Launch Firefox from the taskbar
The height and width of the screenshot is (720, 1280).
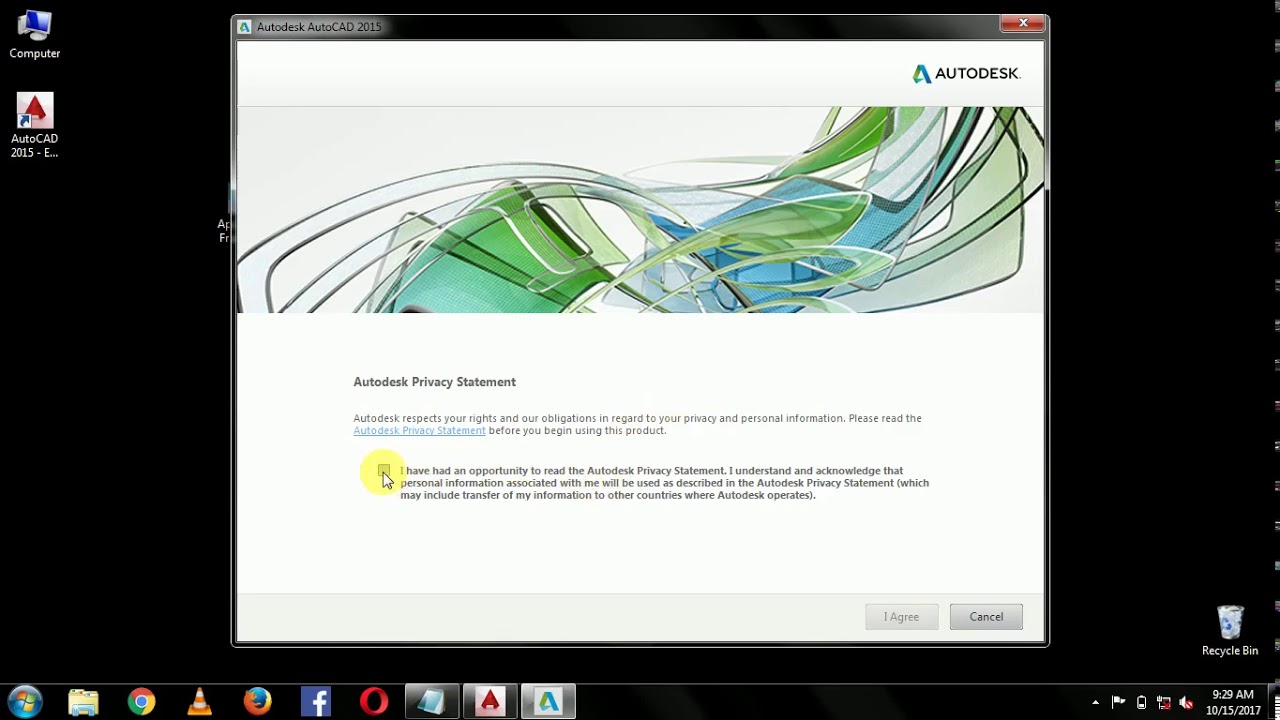click(258, 701)
